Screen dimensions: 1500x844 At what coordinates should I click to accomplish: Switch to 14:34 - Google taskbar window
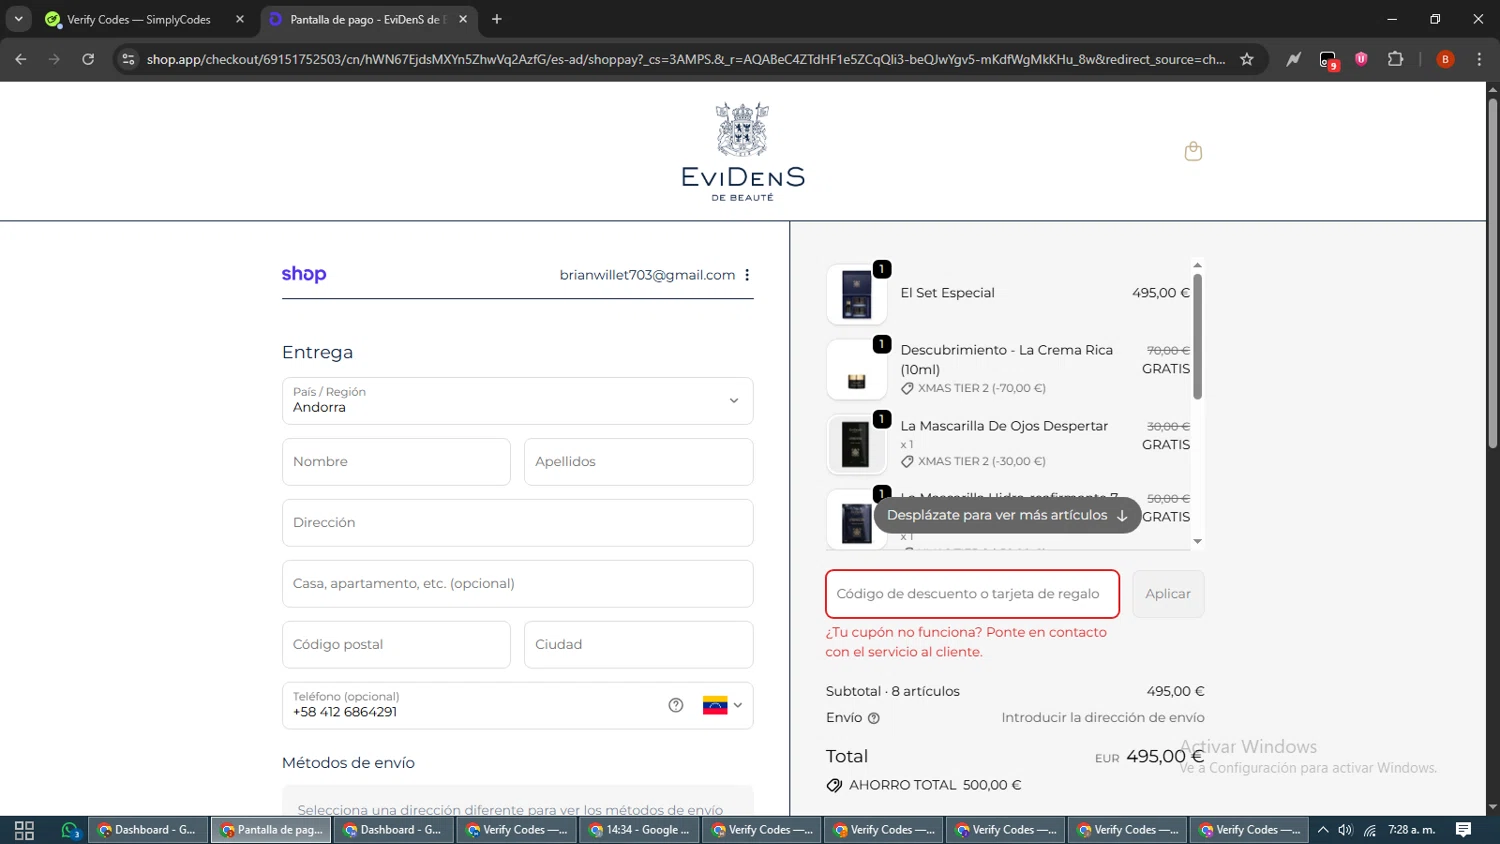(639, 830)
